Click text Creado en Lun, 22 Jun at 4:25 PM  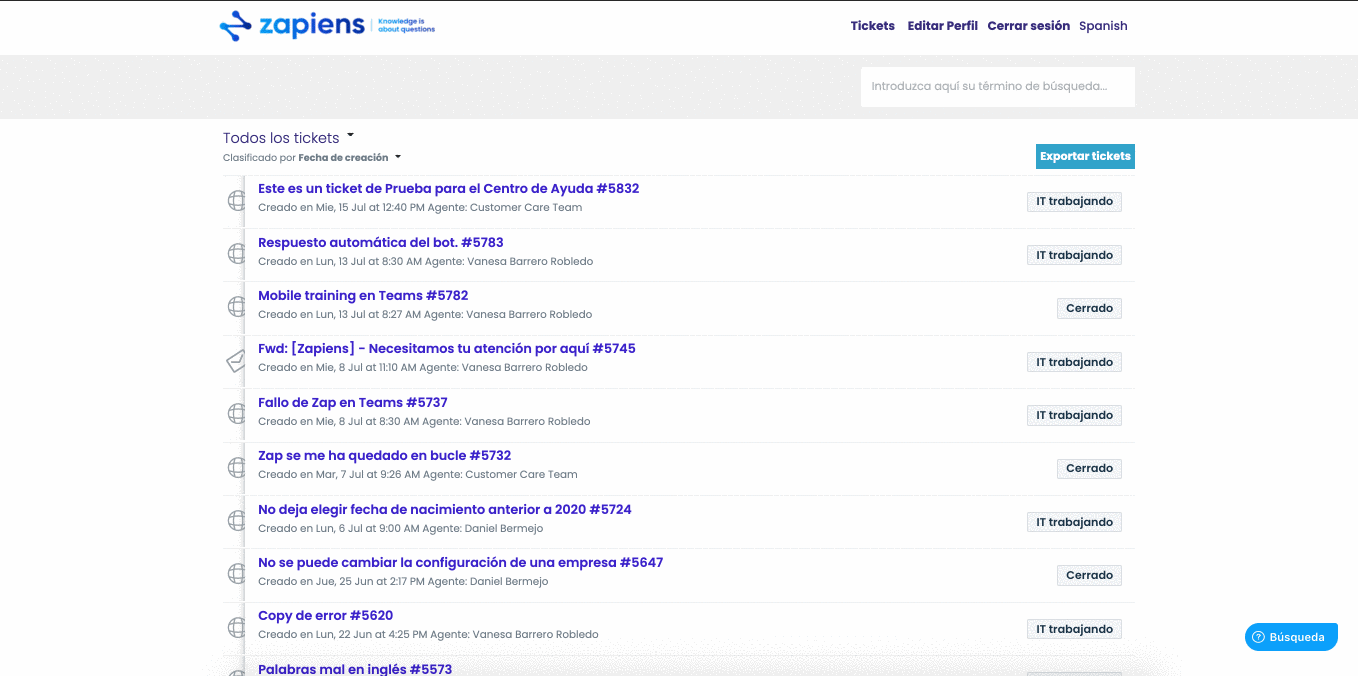tap(342, 635)
